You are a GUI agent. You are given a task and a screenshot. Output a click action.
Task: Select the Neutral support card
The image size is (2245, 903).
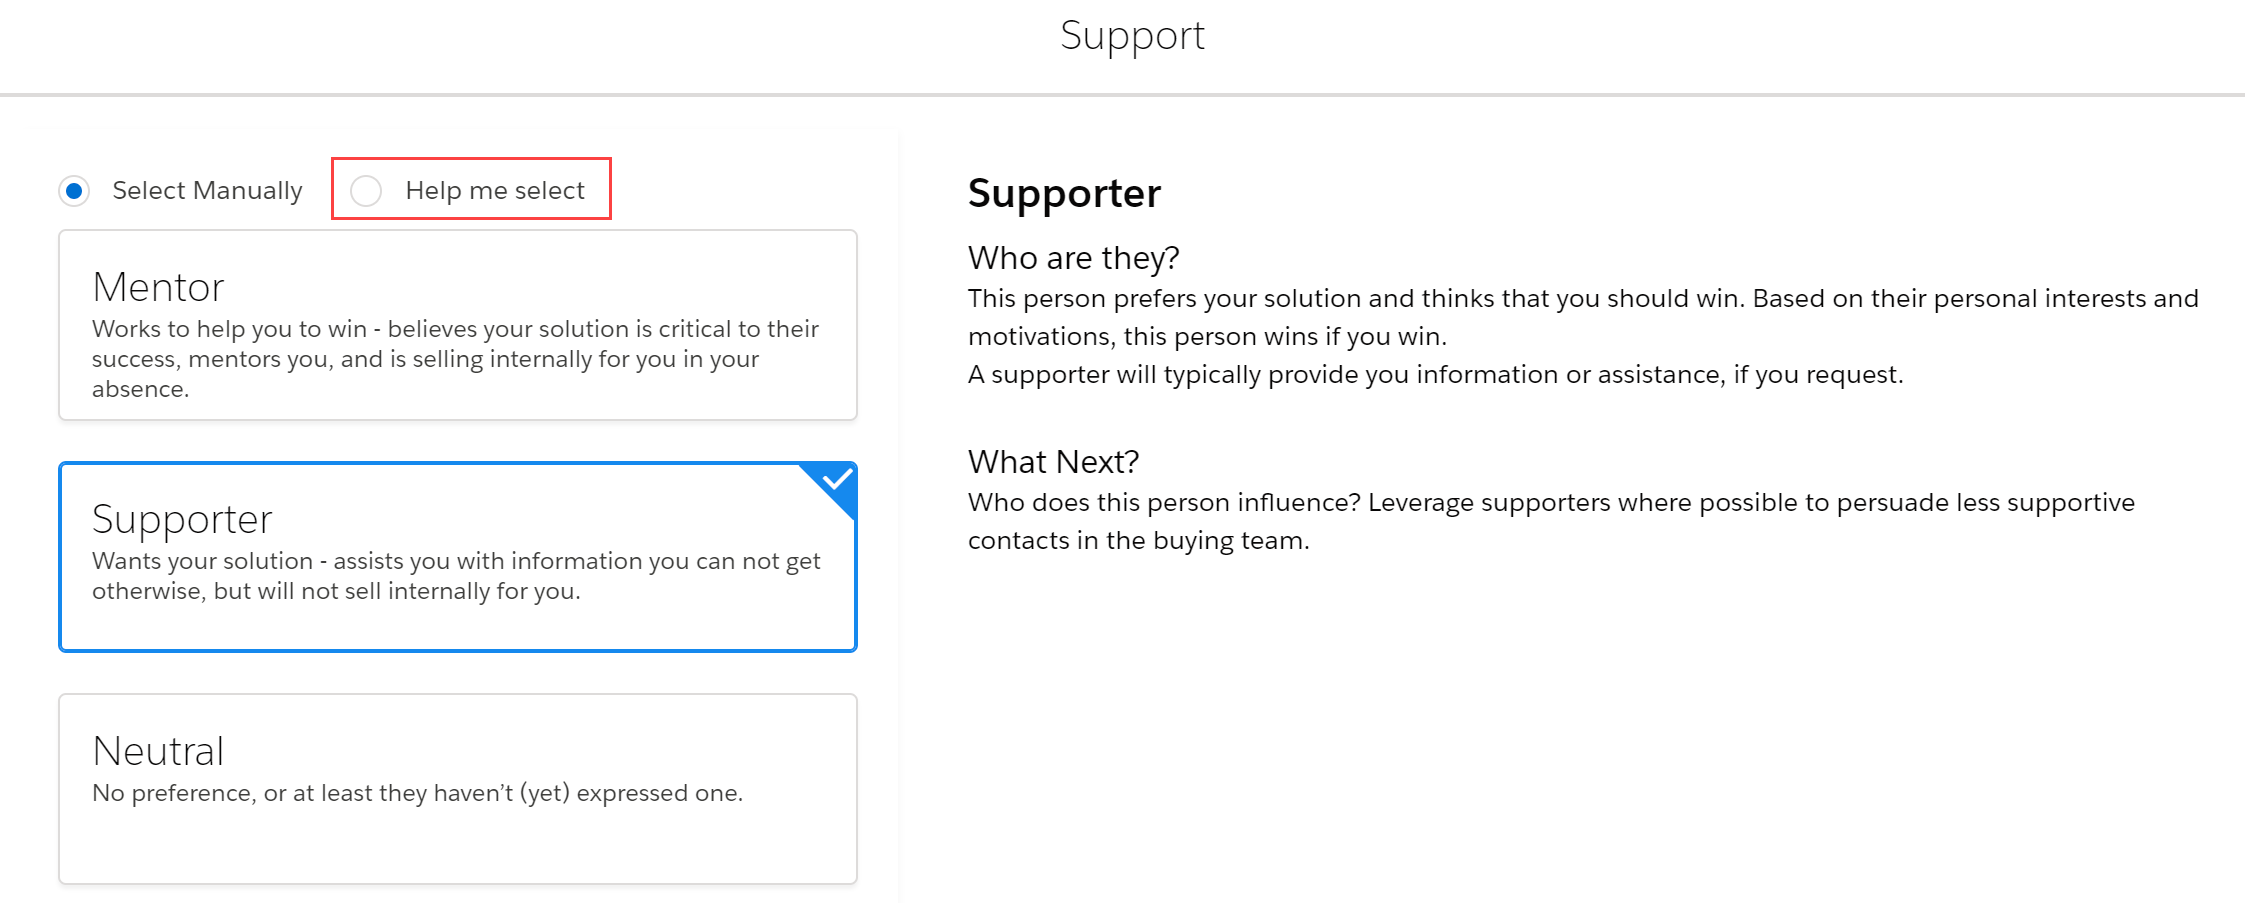(x=458, y=789)
